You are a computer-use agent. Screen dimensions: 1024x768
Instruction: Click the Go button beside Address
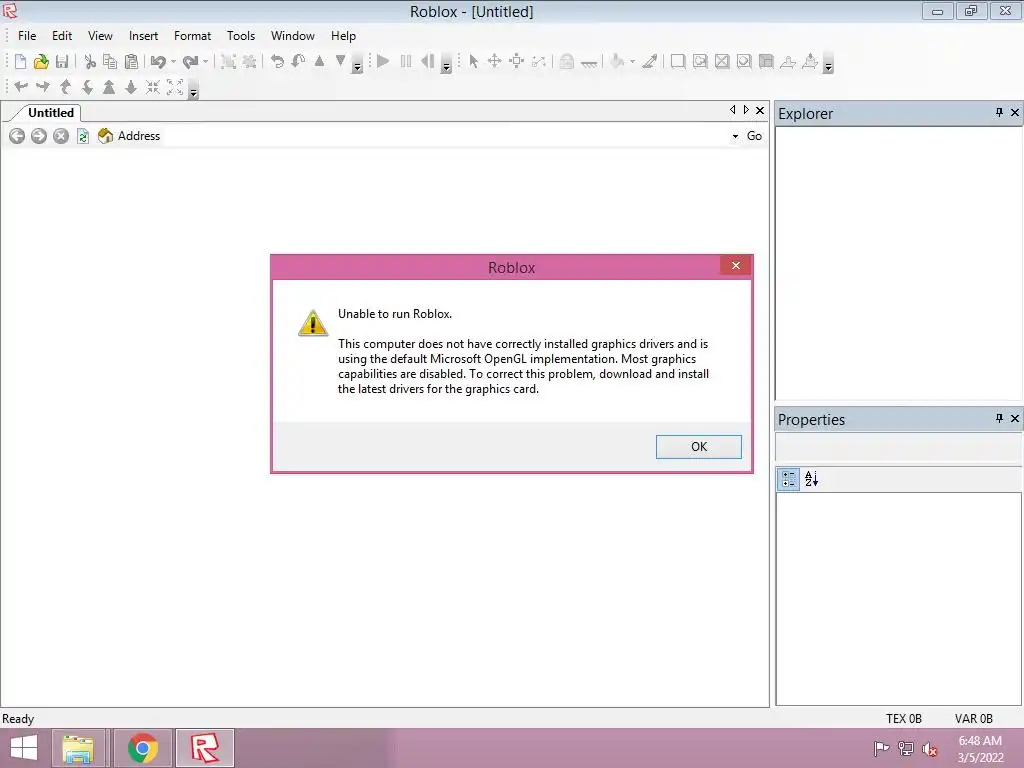pyautogui.click(x=754, y=136)
